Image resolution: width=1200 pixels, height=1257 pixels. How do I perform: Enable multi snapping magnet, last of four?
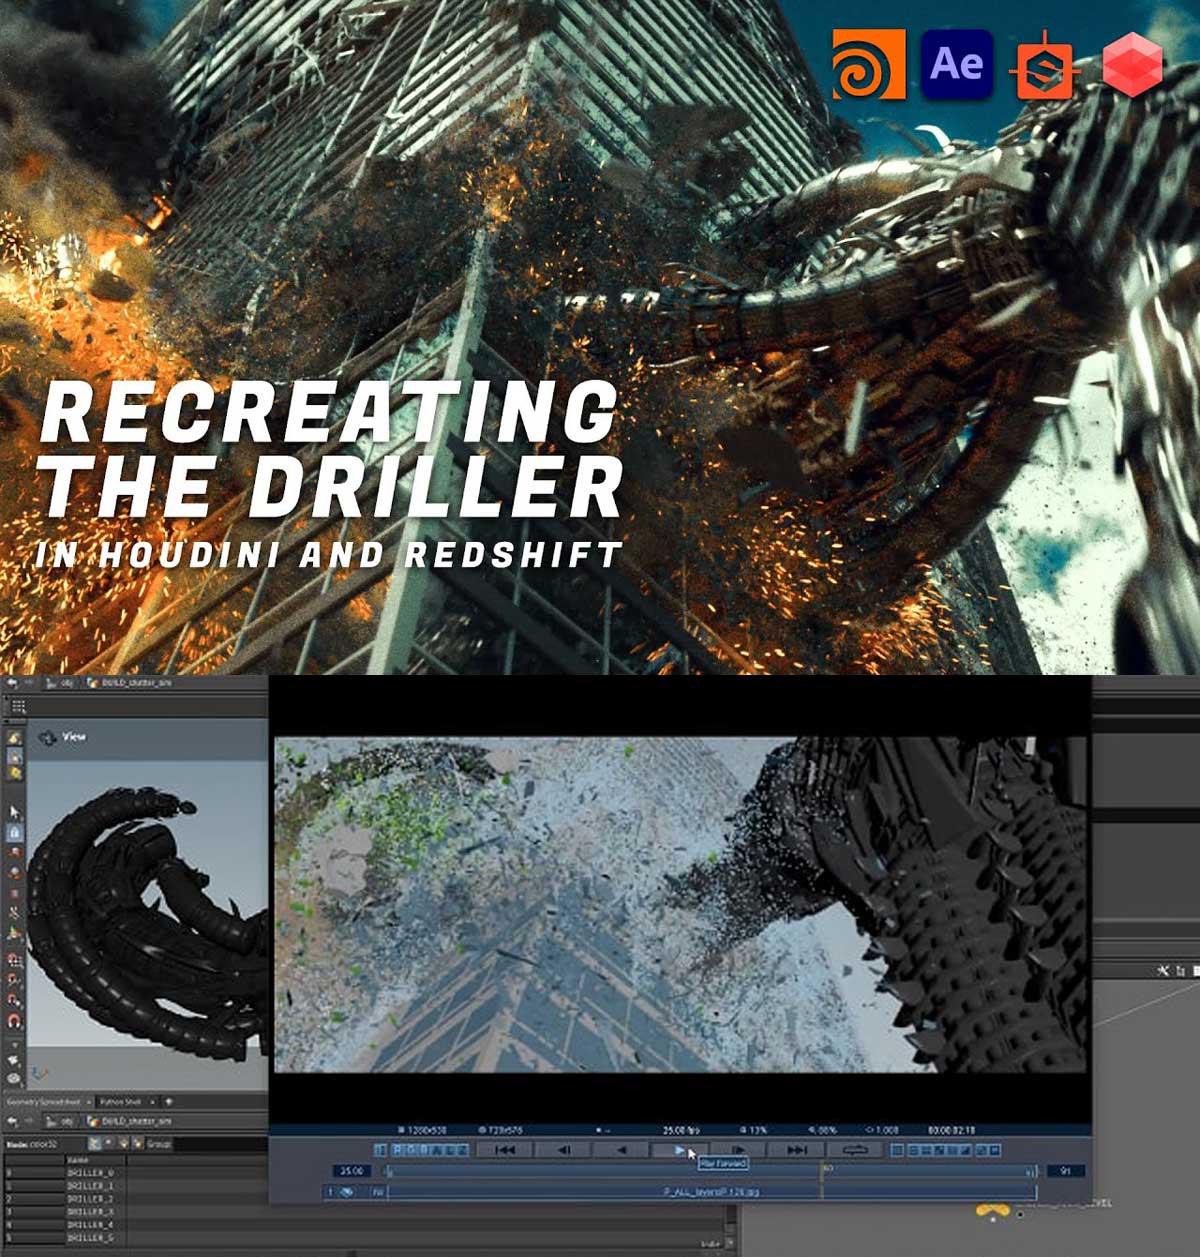pos(14,1021)
